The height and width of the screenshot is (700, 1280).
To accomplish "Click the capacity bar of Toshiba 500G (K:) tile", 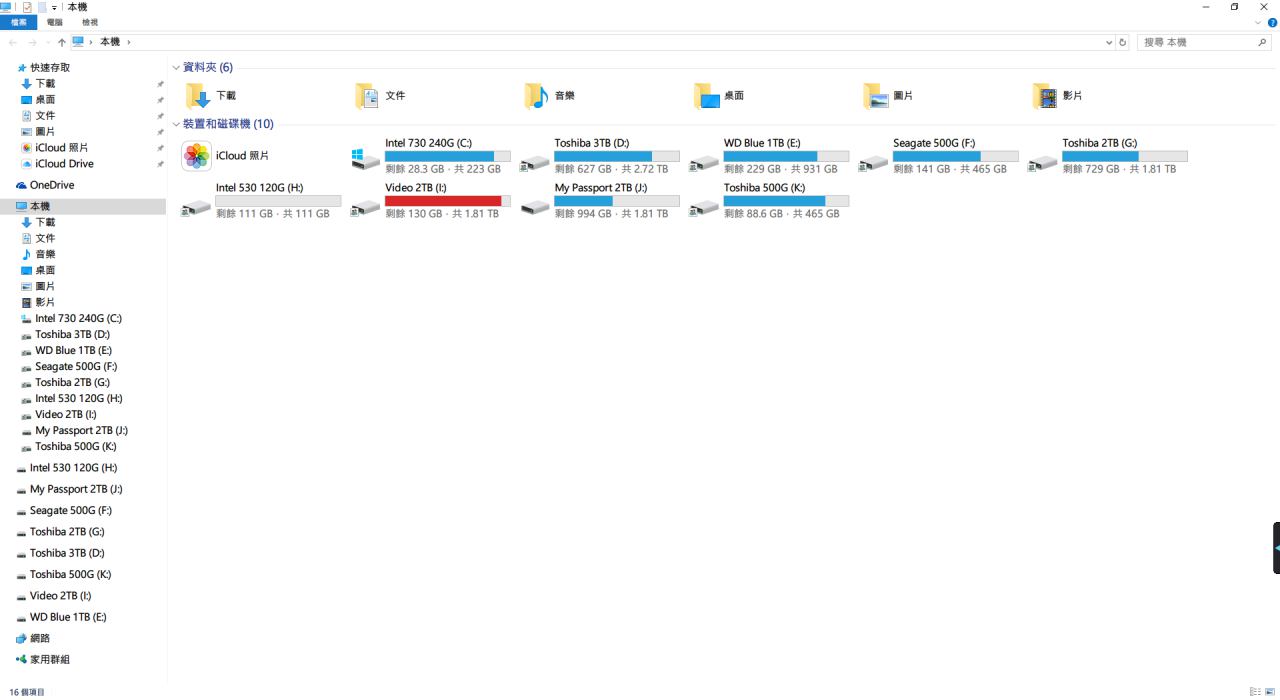I will (786, 201).
